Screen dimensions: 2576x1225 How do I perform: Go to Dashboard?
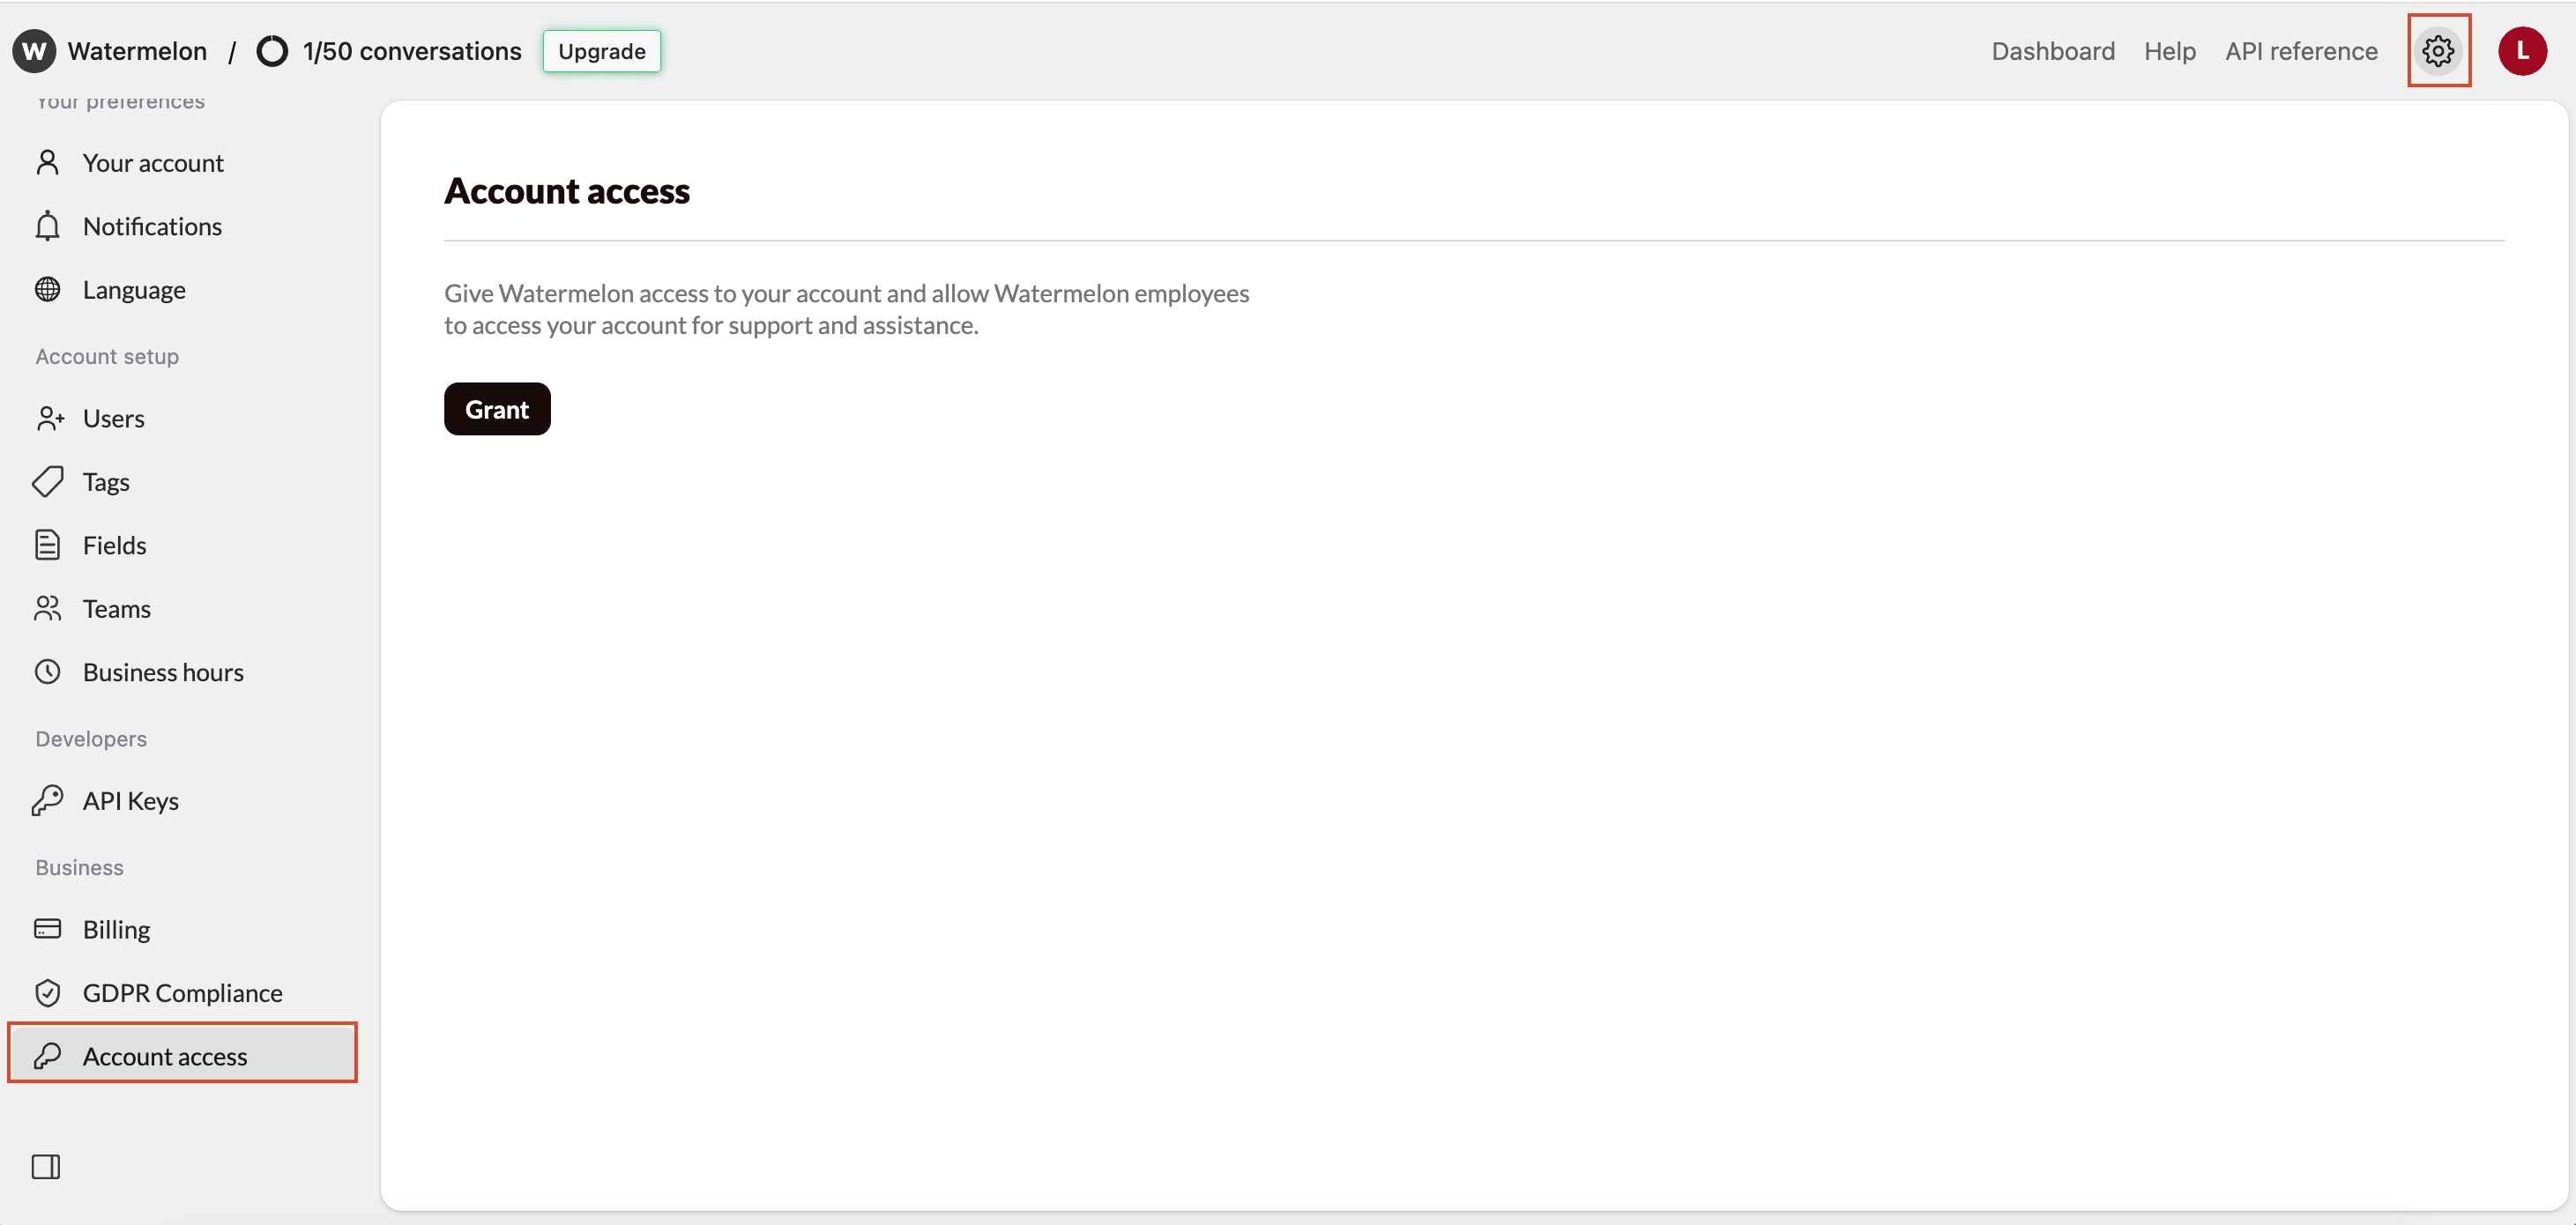[x=2052, y=51]
